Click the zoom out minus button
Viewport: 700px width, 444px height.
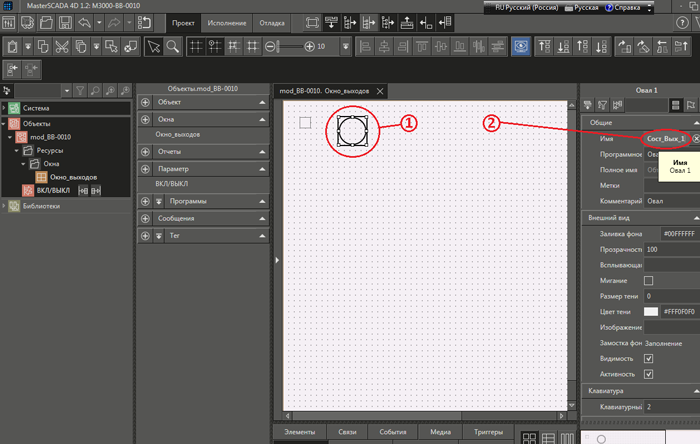pyautogui.click(x=271, y=46)
